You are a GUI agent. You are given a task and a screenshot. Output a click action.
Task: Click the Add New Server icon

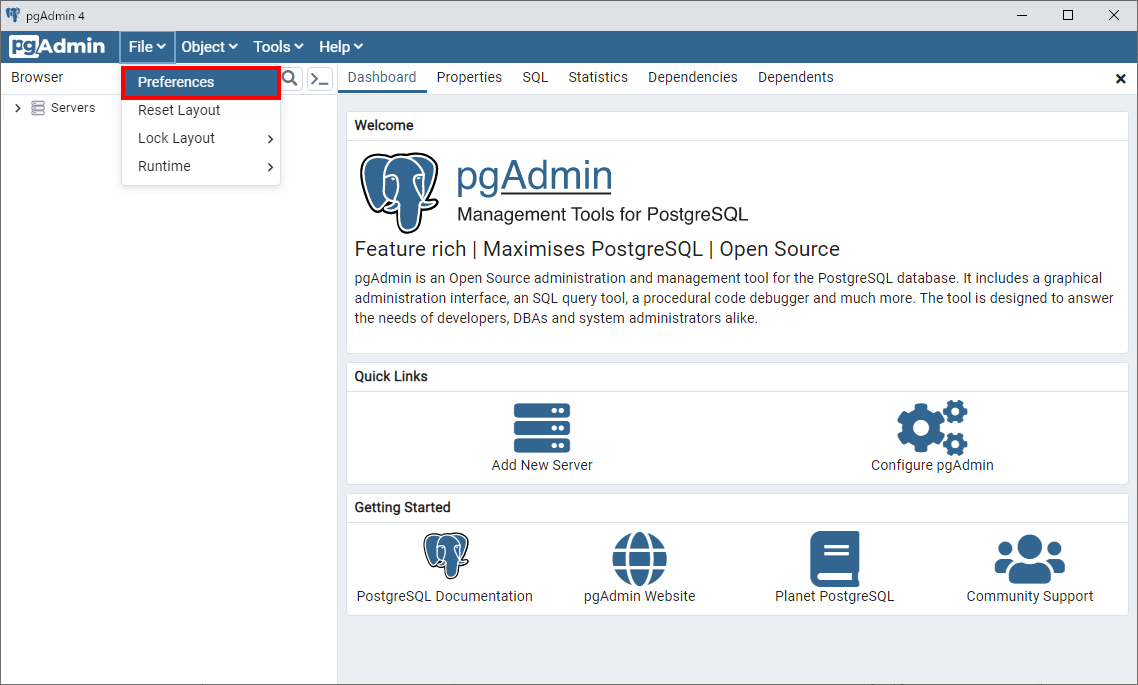click(541, 427)
